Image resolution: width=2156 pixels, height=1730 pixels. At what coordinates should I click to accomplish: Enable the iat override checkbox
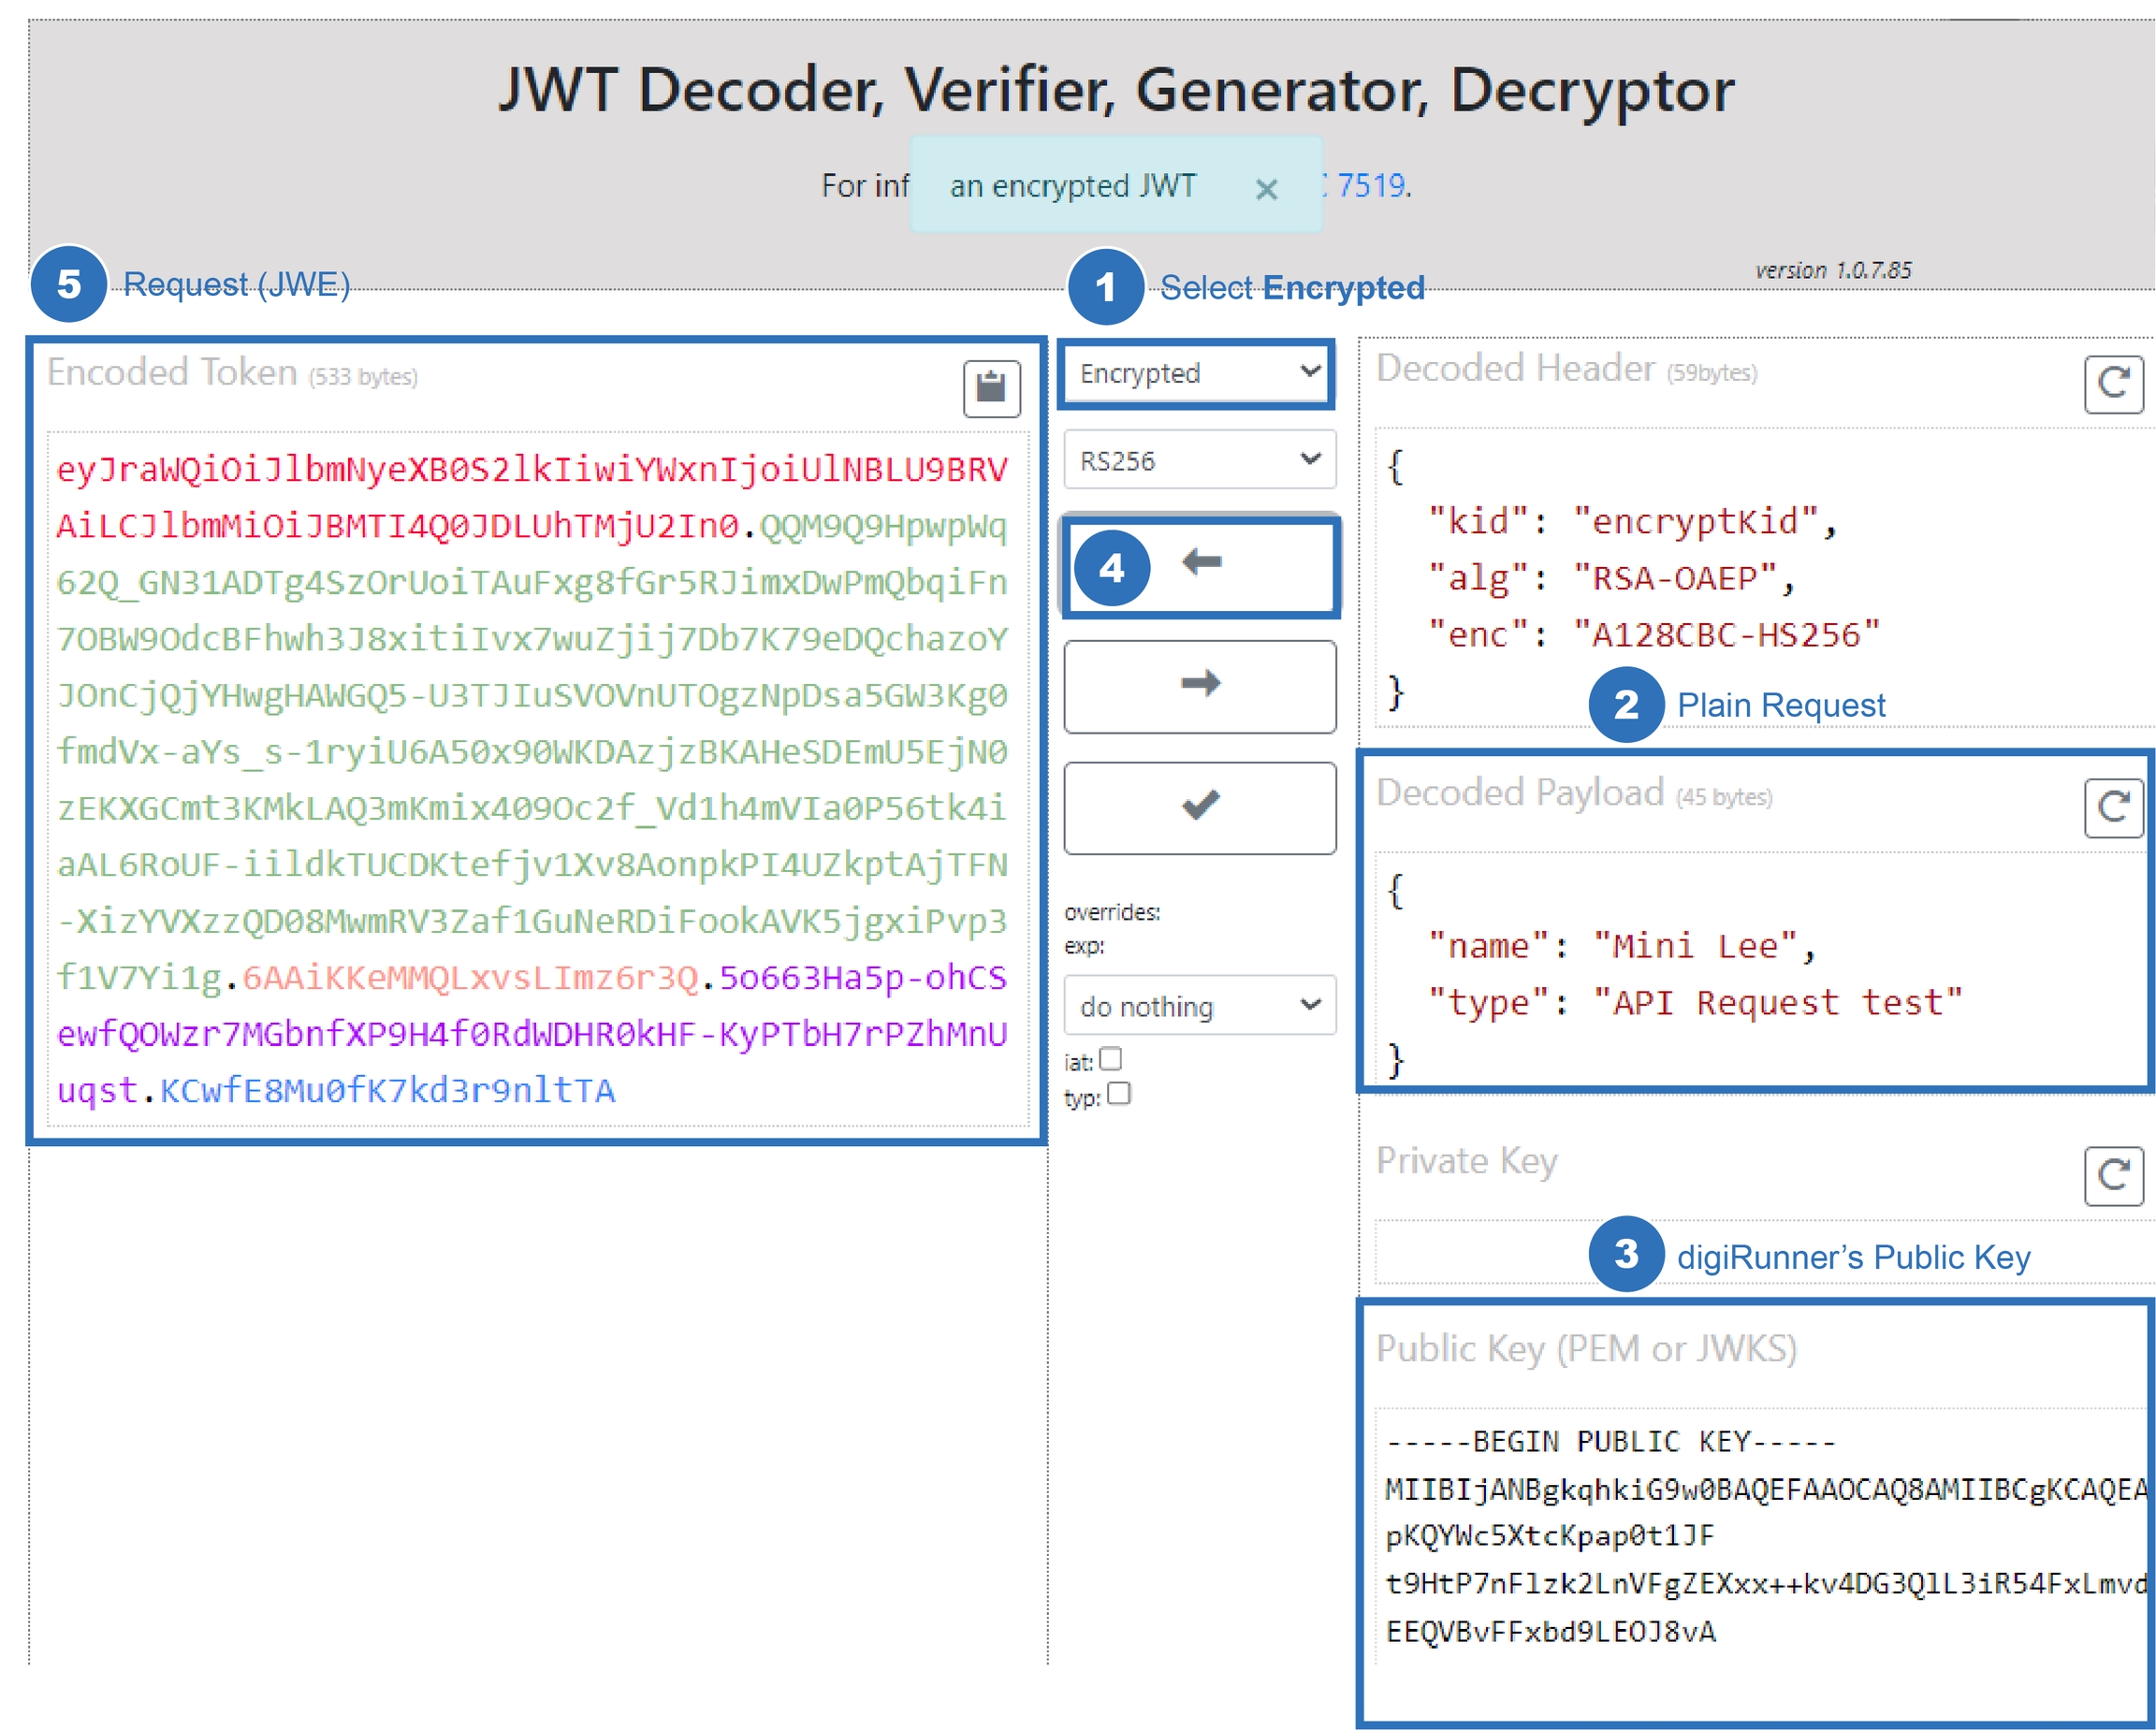tap(1111, 1059)
